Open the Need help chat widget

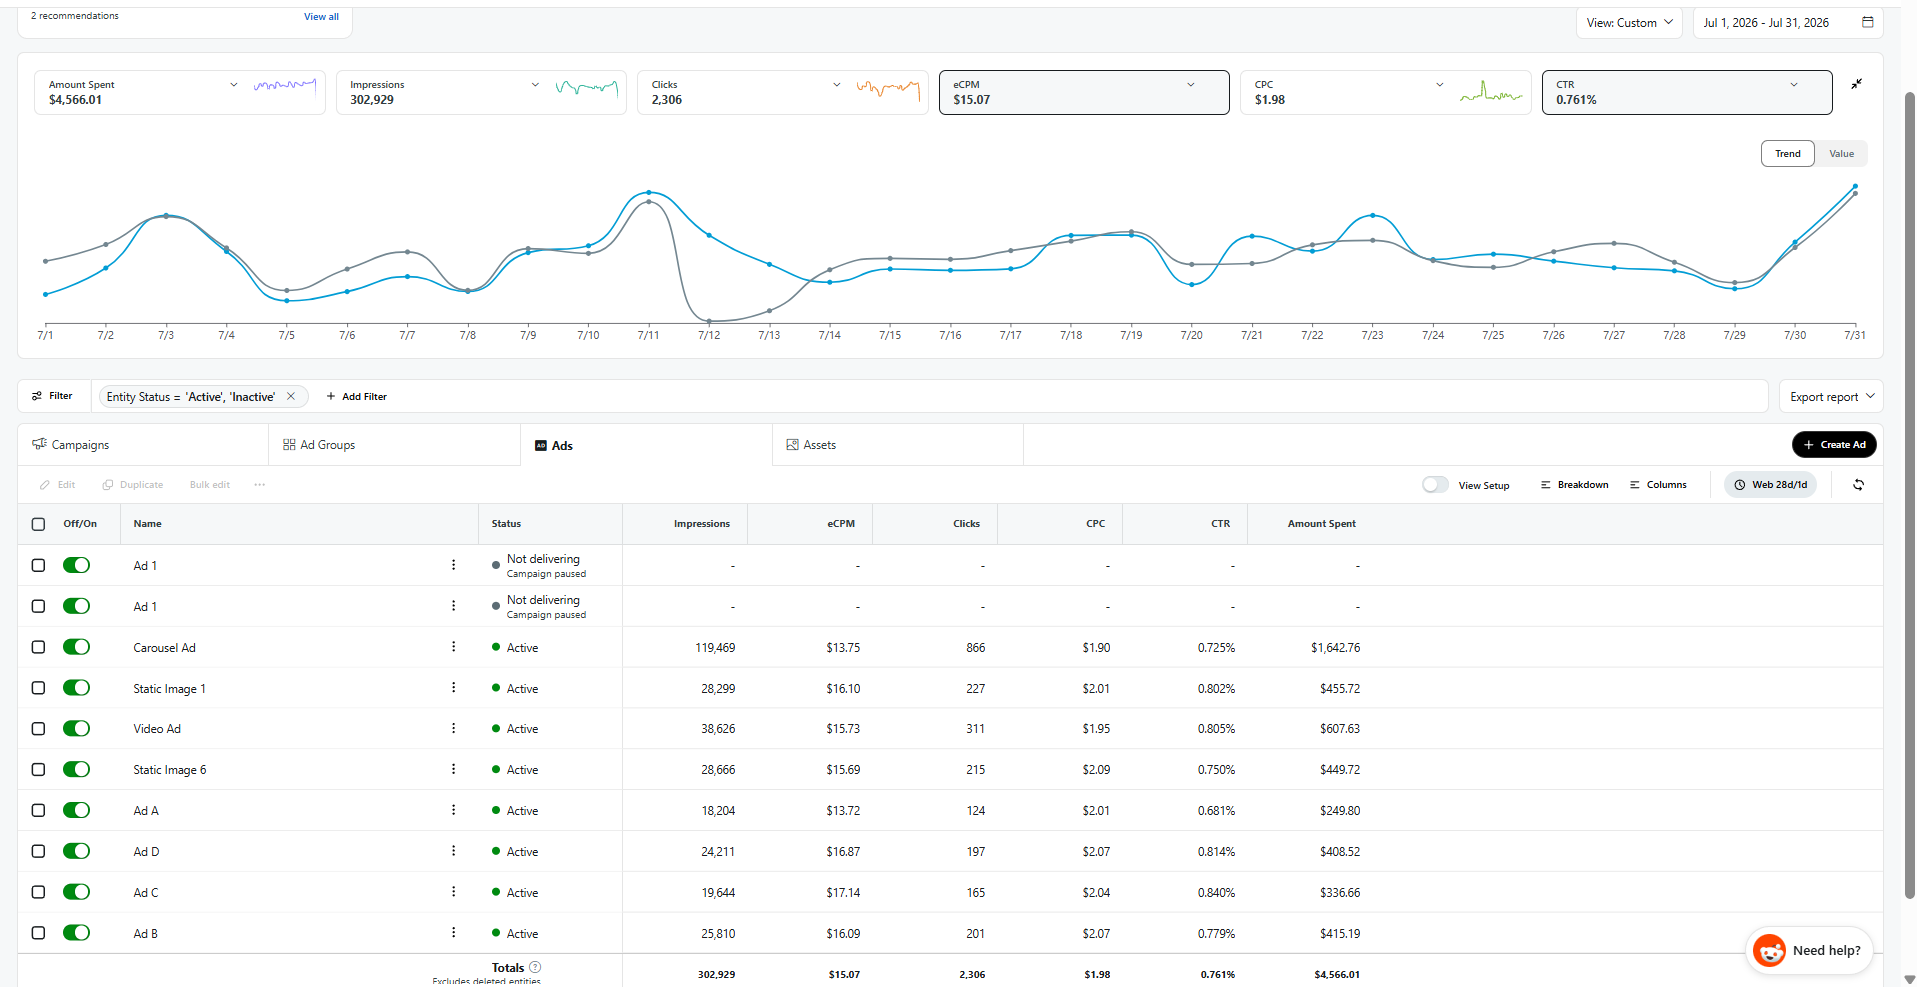[x=1809, y=950]
